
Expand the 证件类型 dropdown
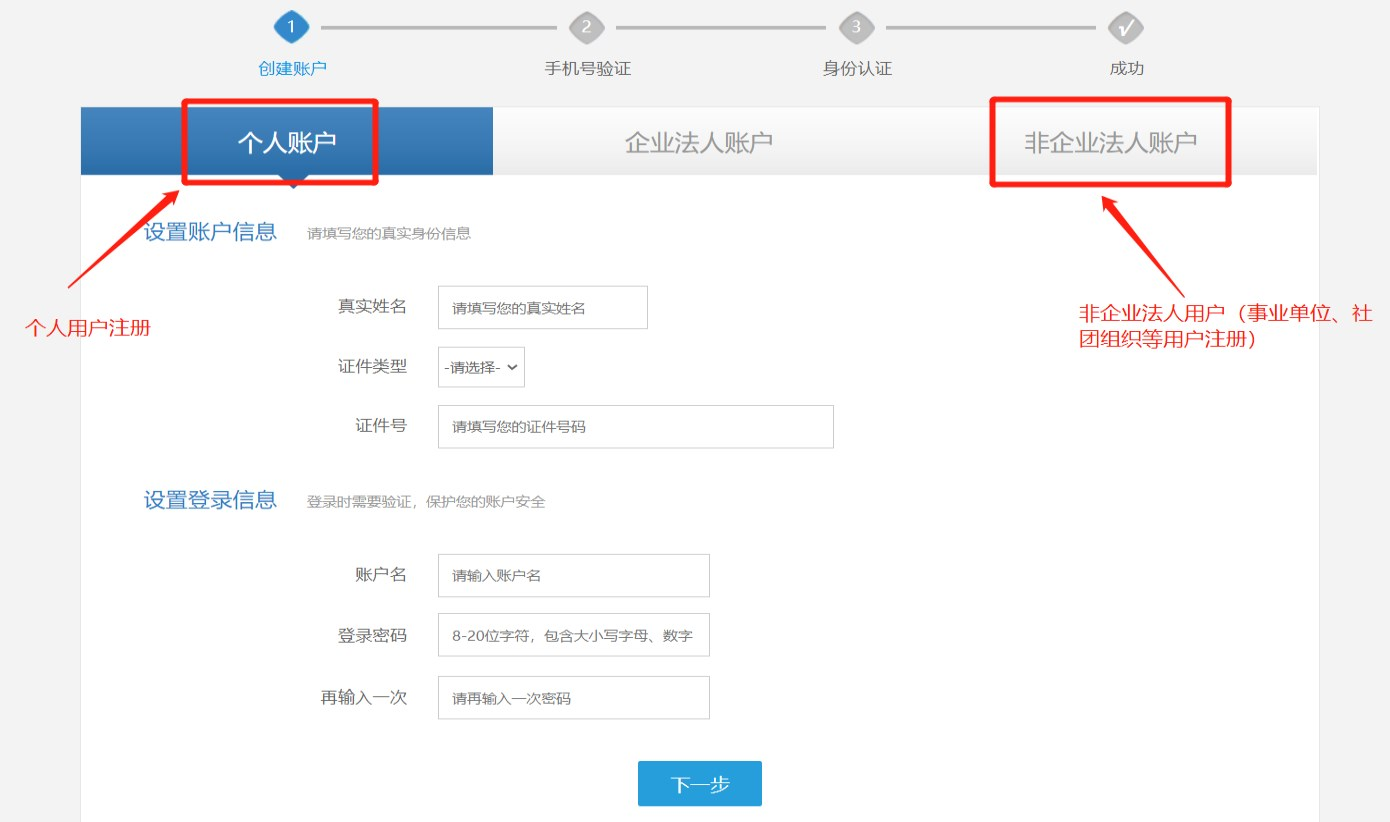pos(481,367)
